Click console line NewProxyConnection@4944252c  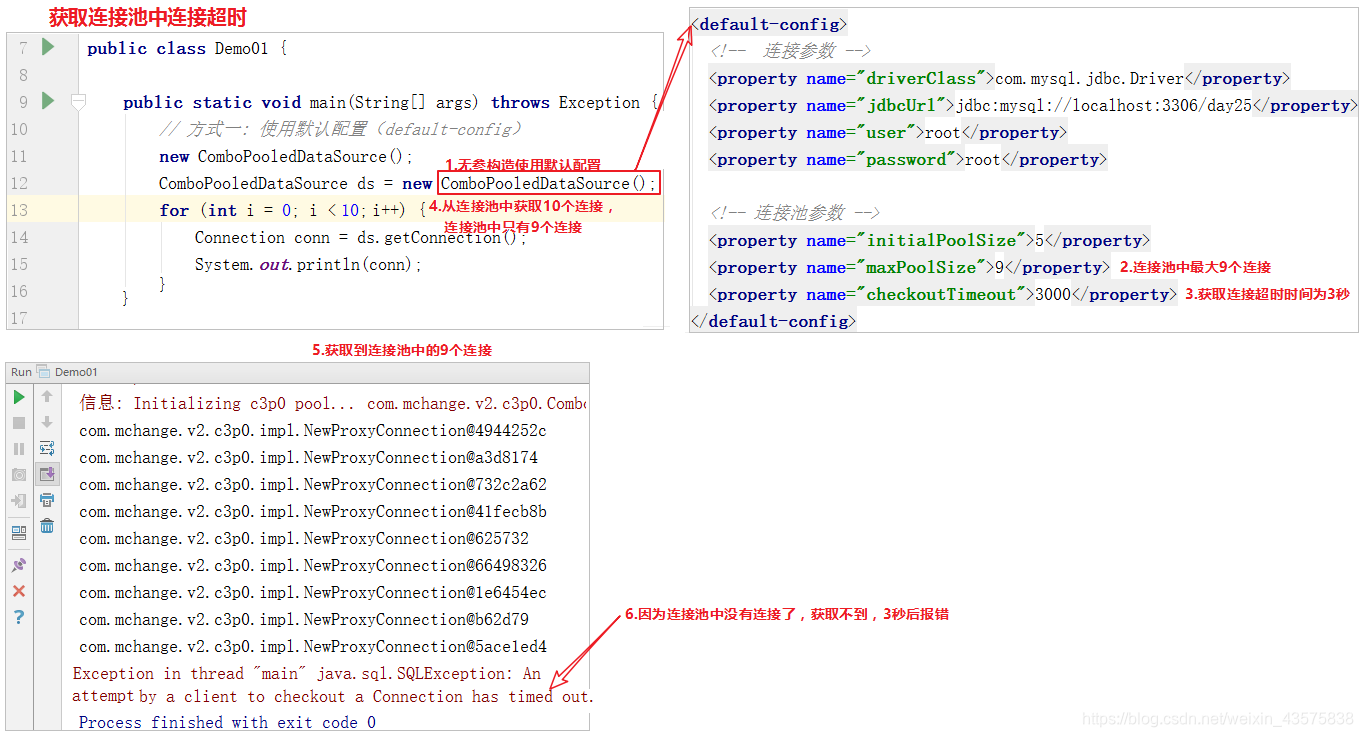pos(313,431)
